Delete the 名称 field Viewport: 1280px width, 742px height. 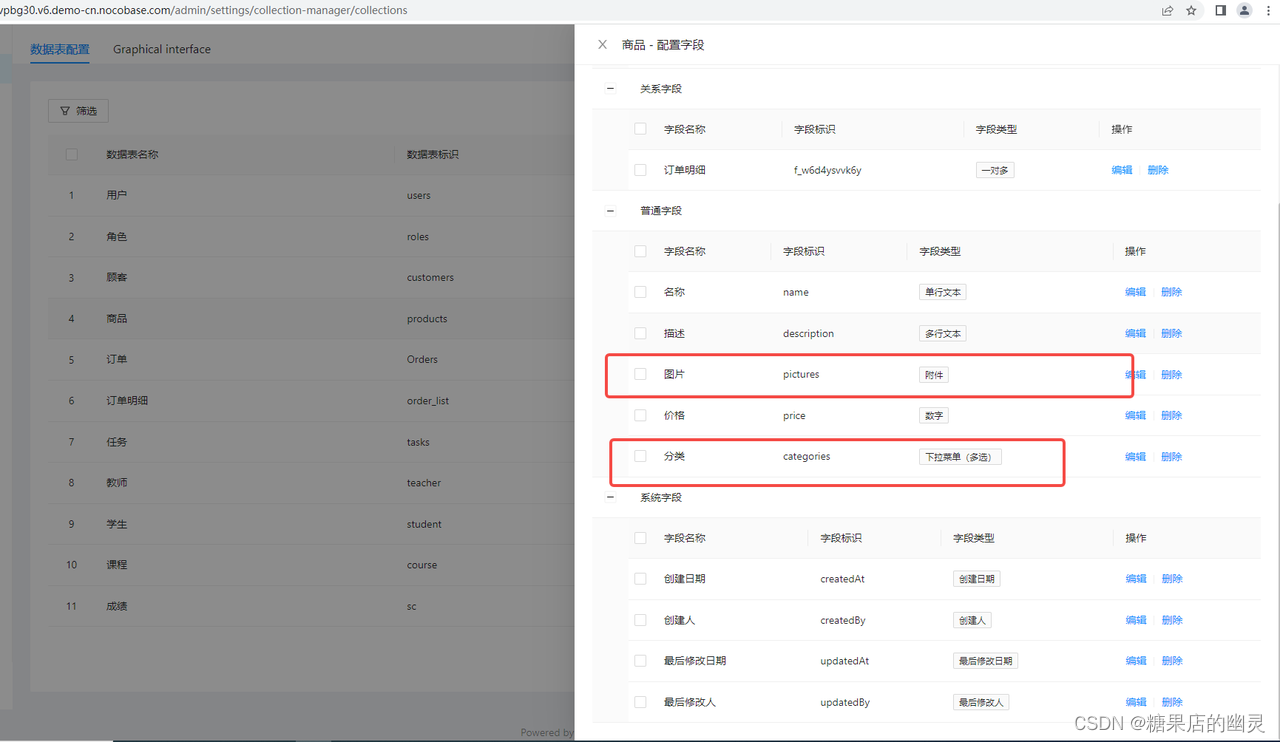click(x=1172, y=292)
